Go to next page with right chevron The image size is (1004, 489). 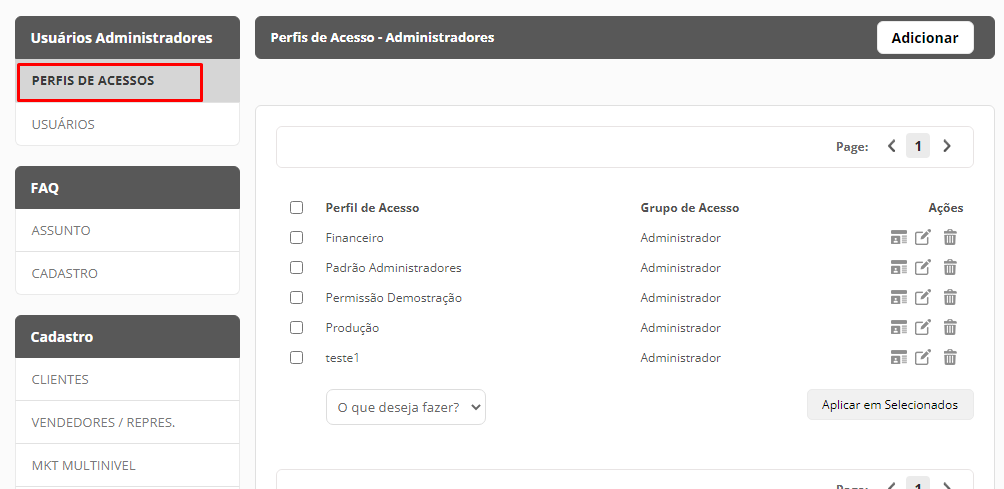[946, 147]
